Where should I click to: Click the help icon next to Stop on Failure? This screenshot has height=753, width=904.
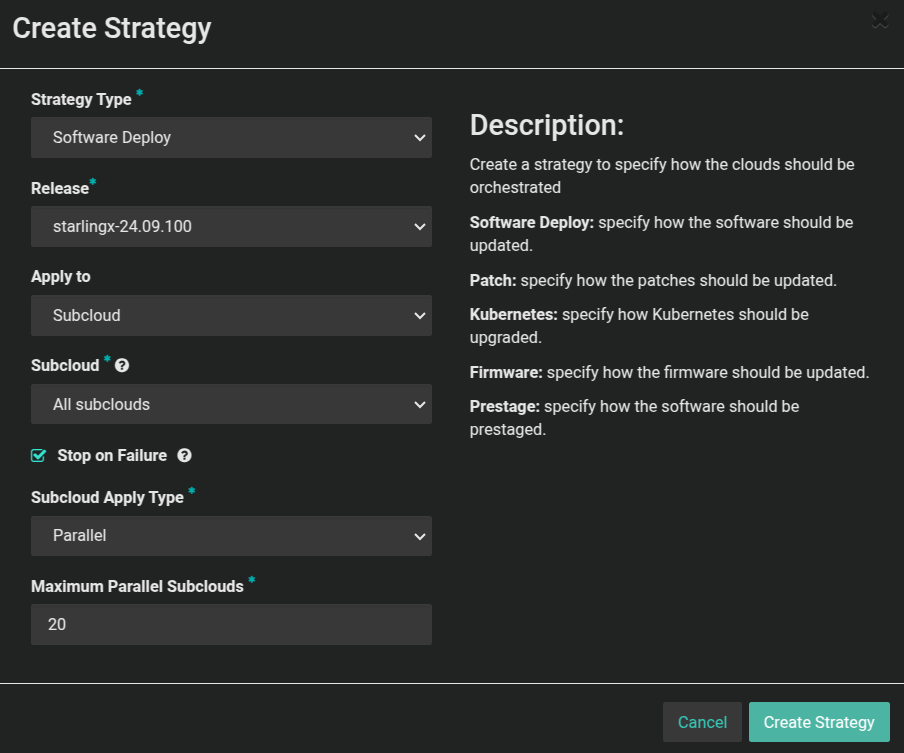185,455
